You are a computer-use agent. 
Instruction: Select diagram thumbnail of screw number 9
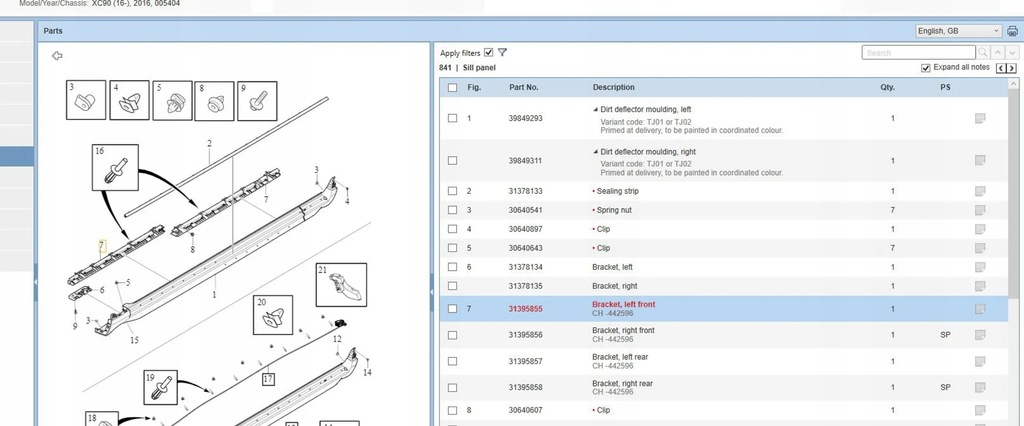tap(257, 101)
